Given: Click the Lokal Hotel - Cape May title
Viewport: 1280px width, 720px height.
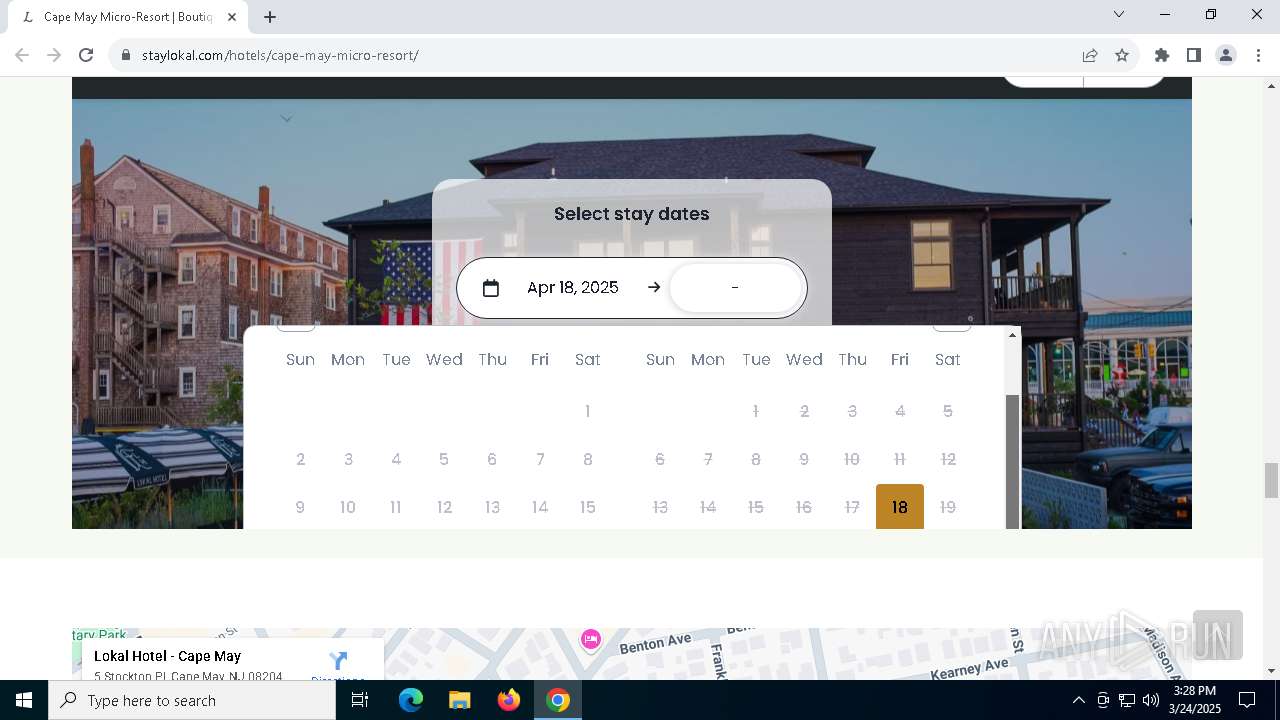Looking at the screenshot, I should coord(167,656).
